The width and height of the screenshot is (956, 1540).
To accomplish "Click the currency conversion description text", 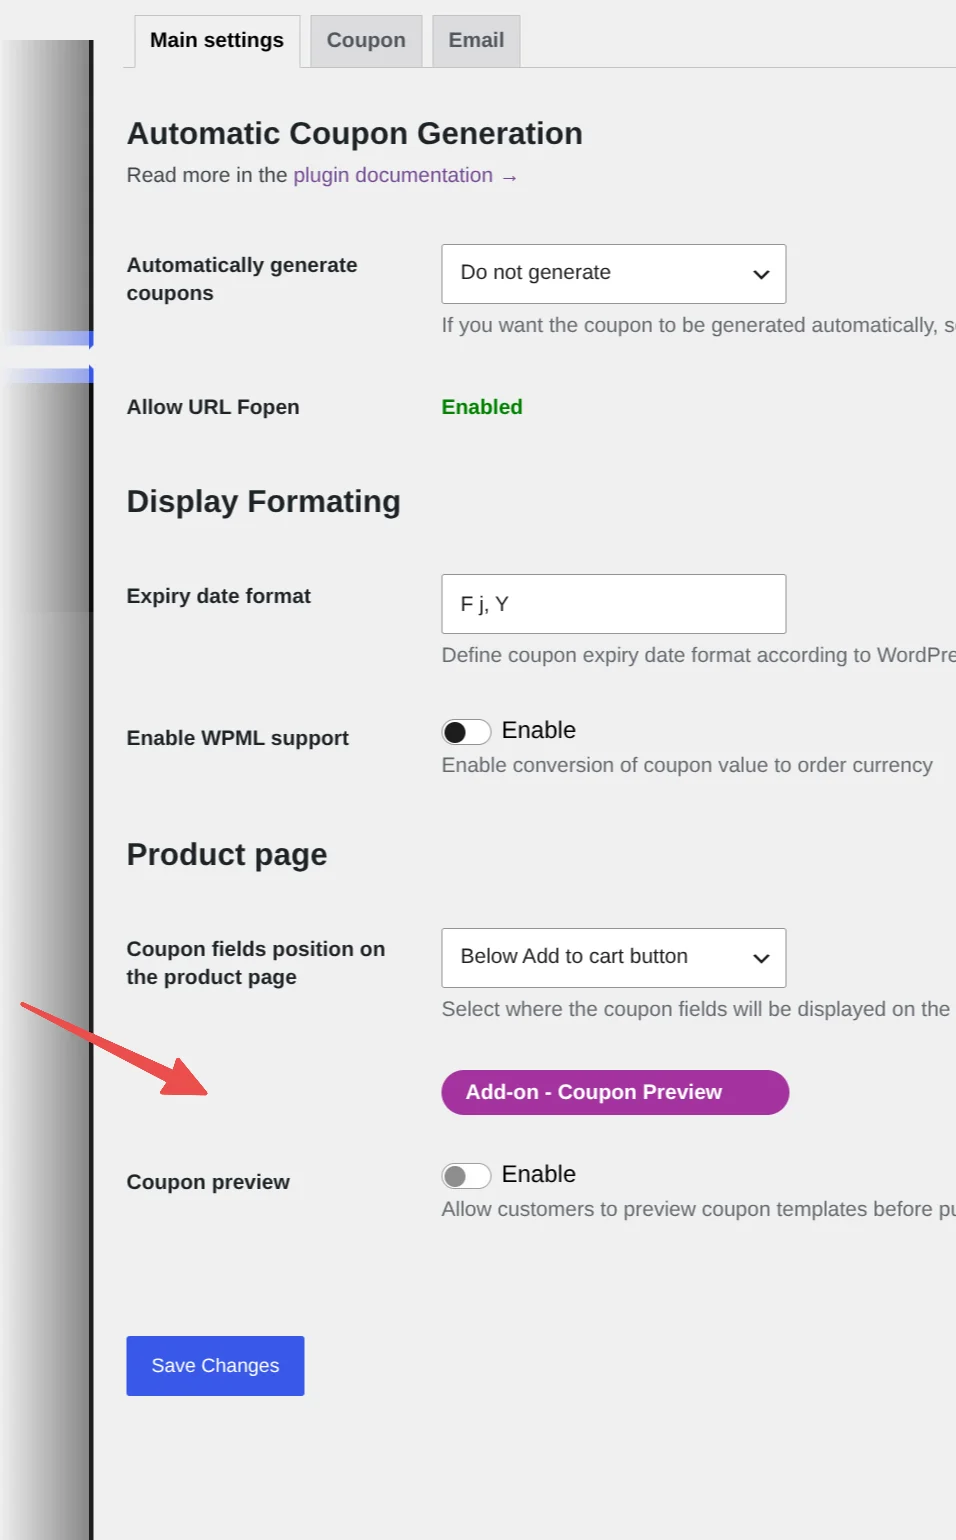I will click(x=687, y=765).
